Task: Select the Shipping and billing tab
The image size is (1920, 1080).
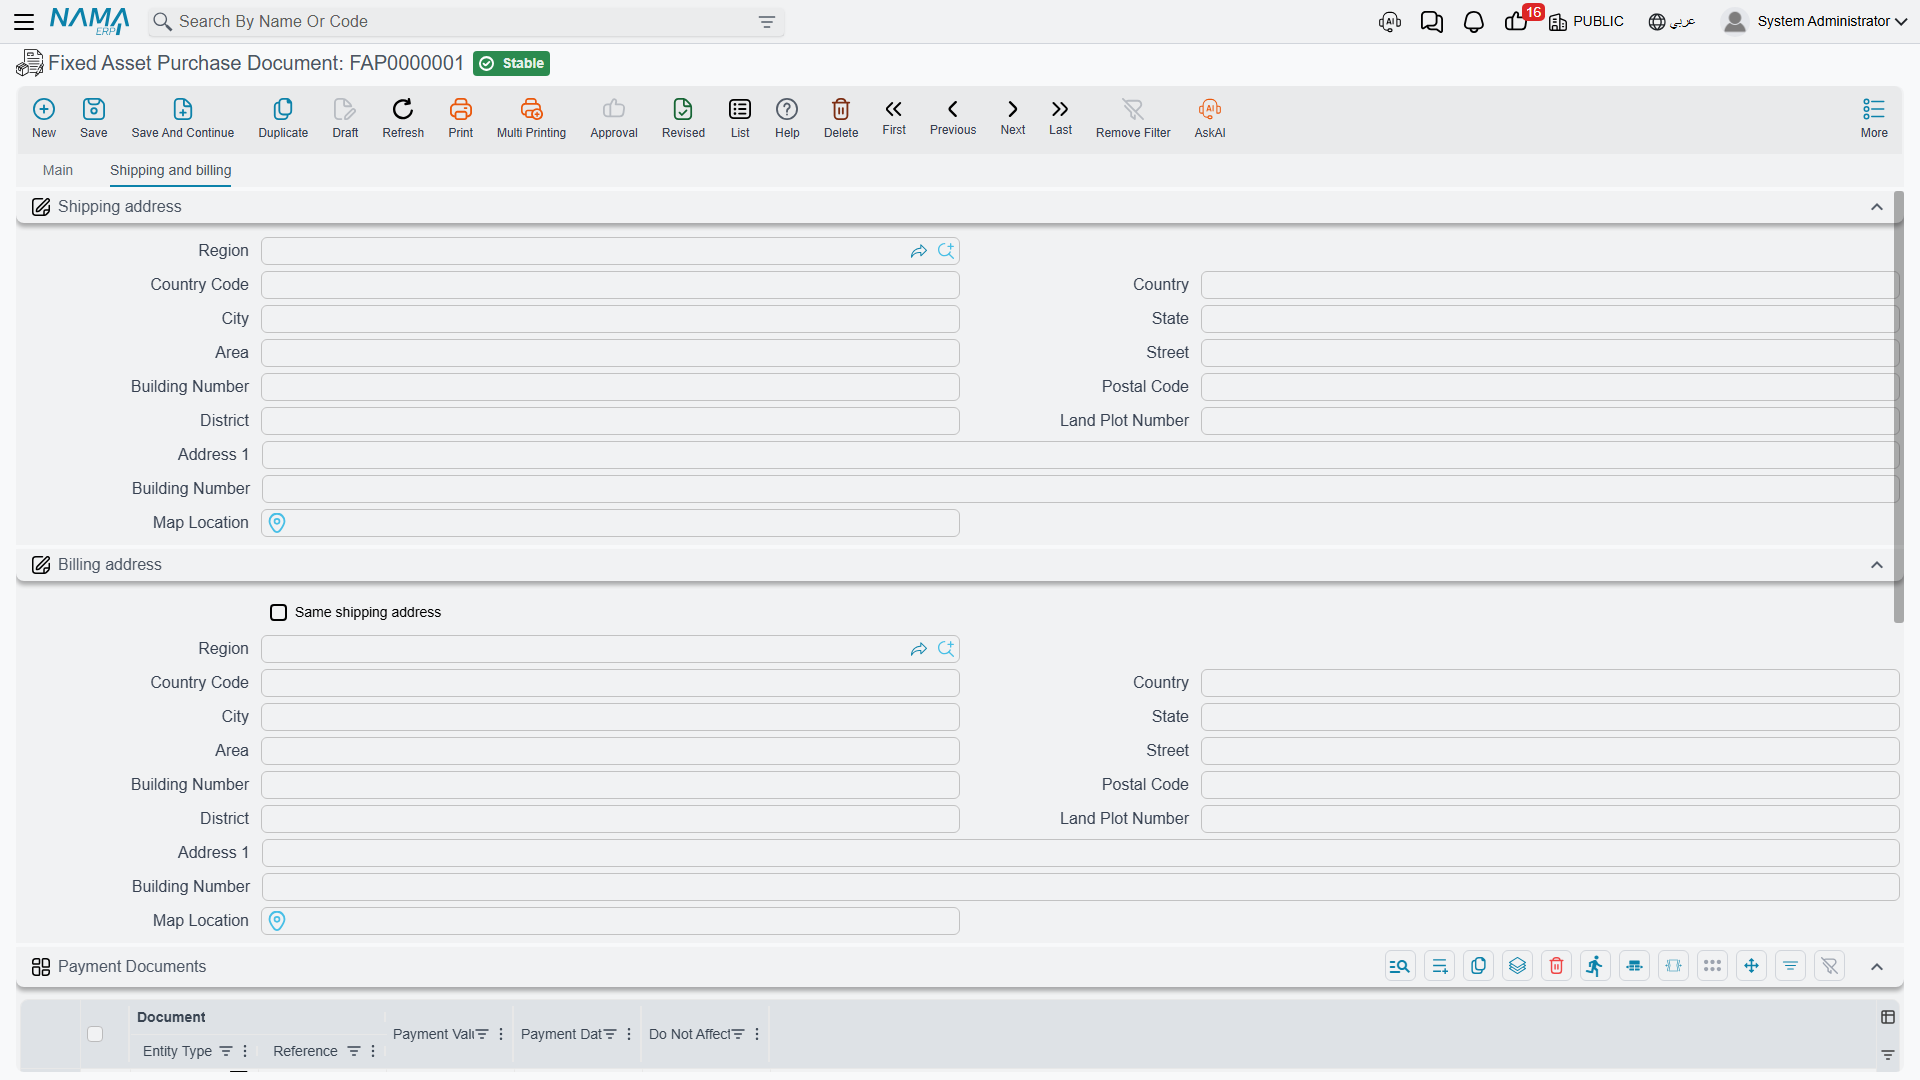Action: [170, 171]
